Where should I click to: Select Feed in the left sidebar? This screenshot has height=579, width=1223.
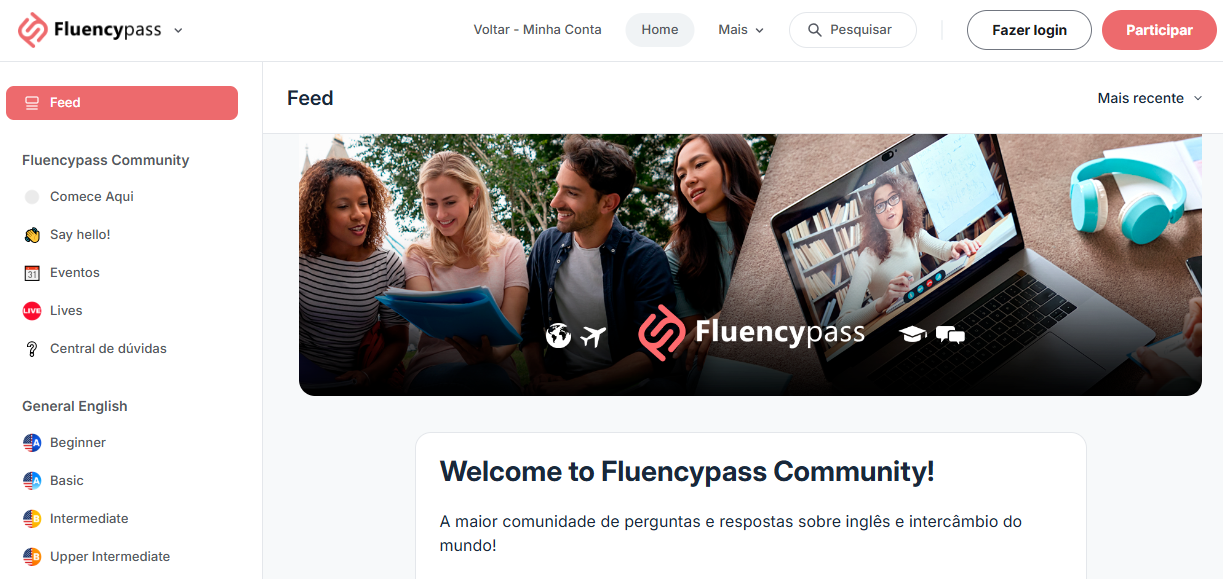[122, 103]
